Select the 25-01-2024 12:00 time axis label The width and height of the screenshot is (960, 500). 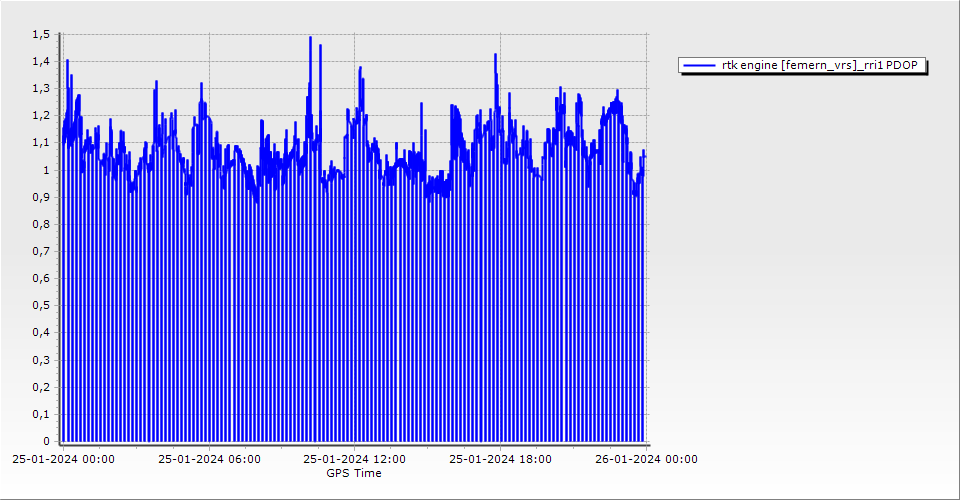coord(355,460)
